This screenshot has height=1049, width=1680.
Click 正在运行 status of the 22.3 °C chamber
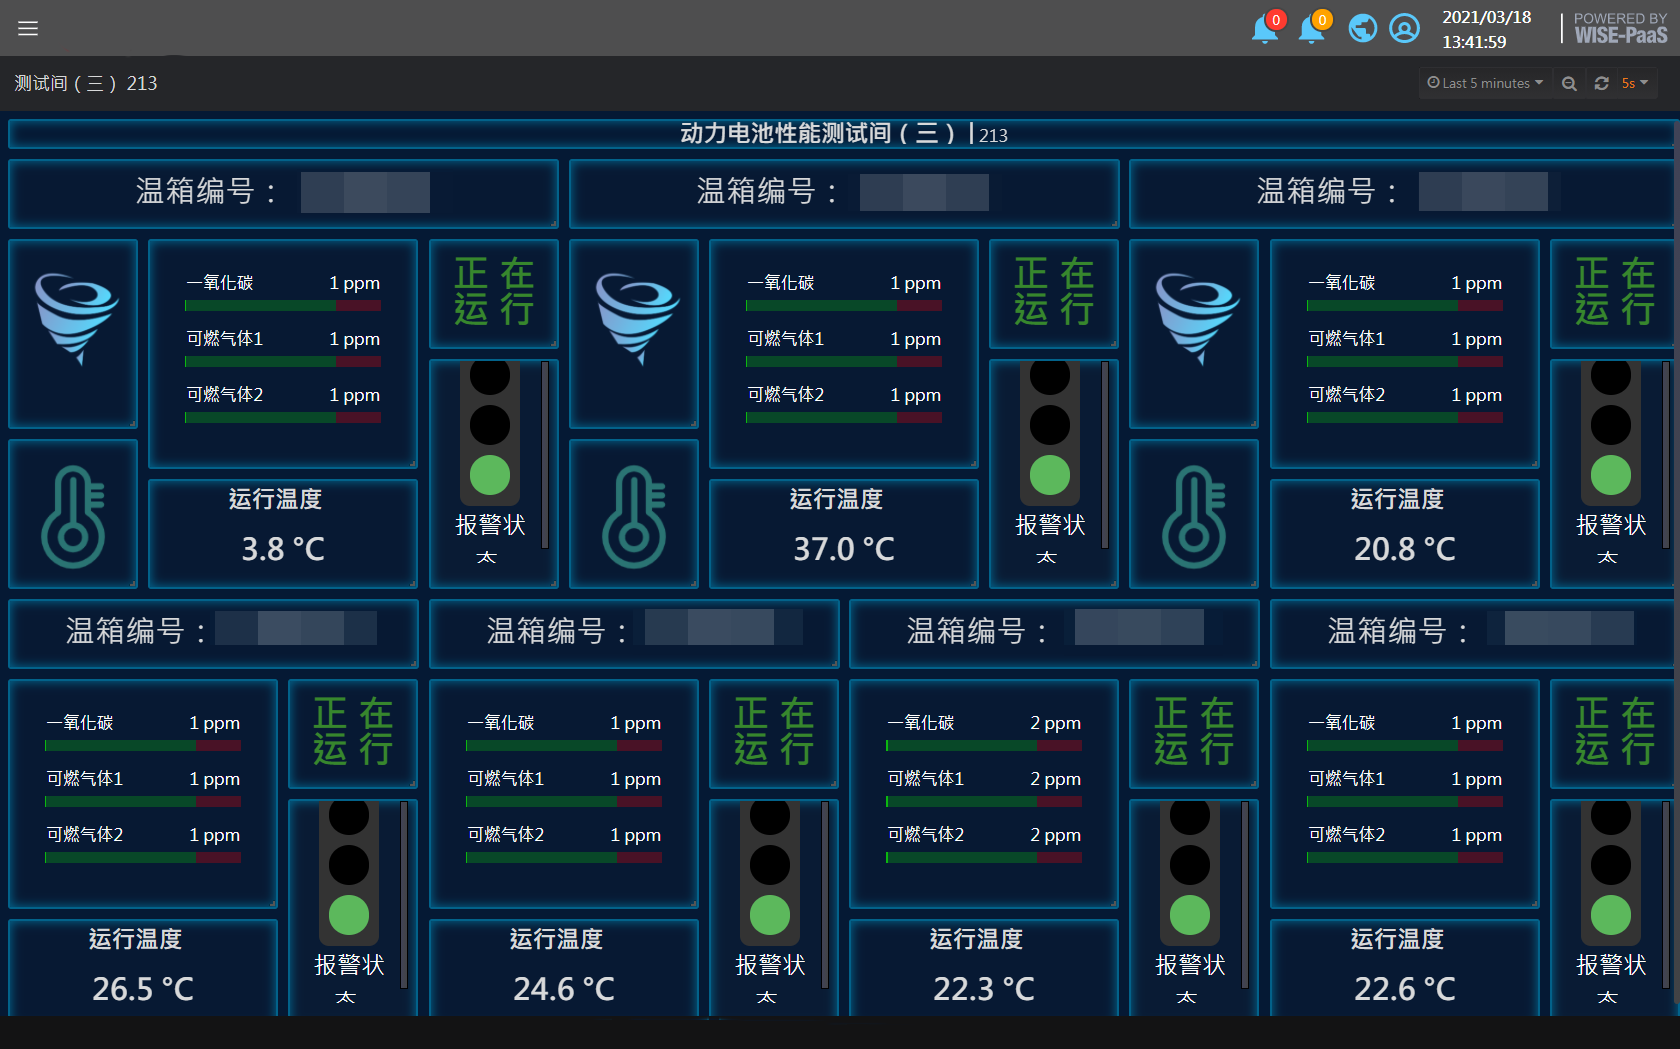1194,731
